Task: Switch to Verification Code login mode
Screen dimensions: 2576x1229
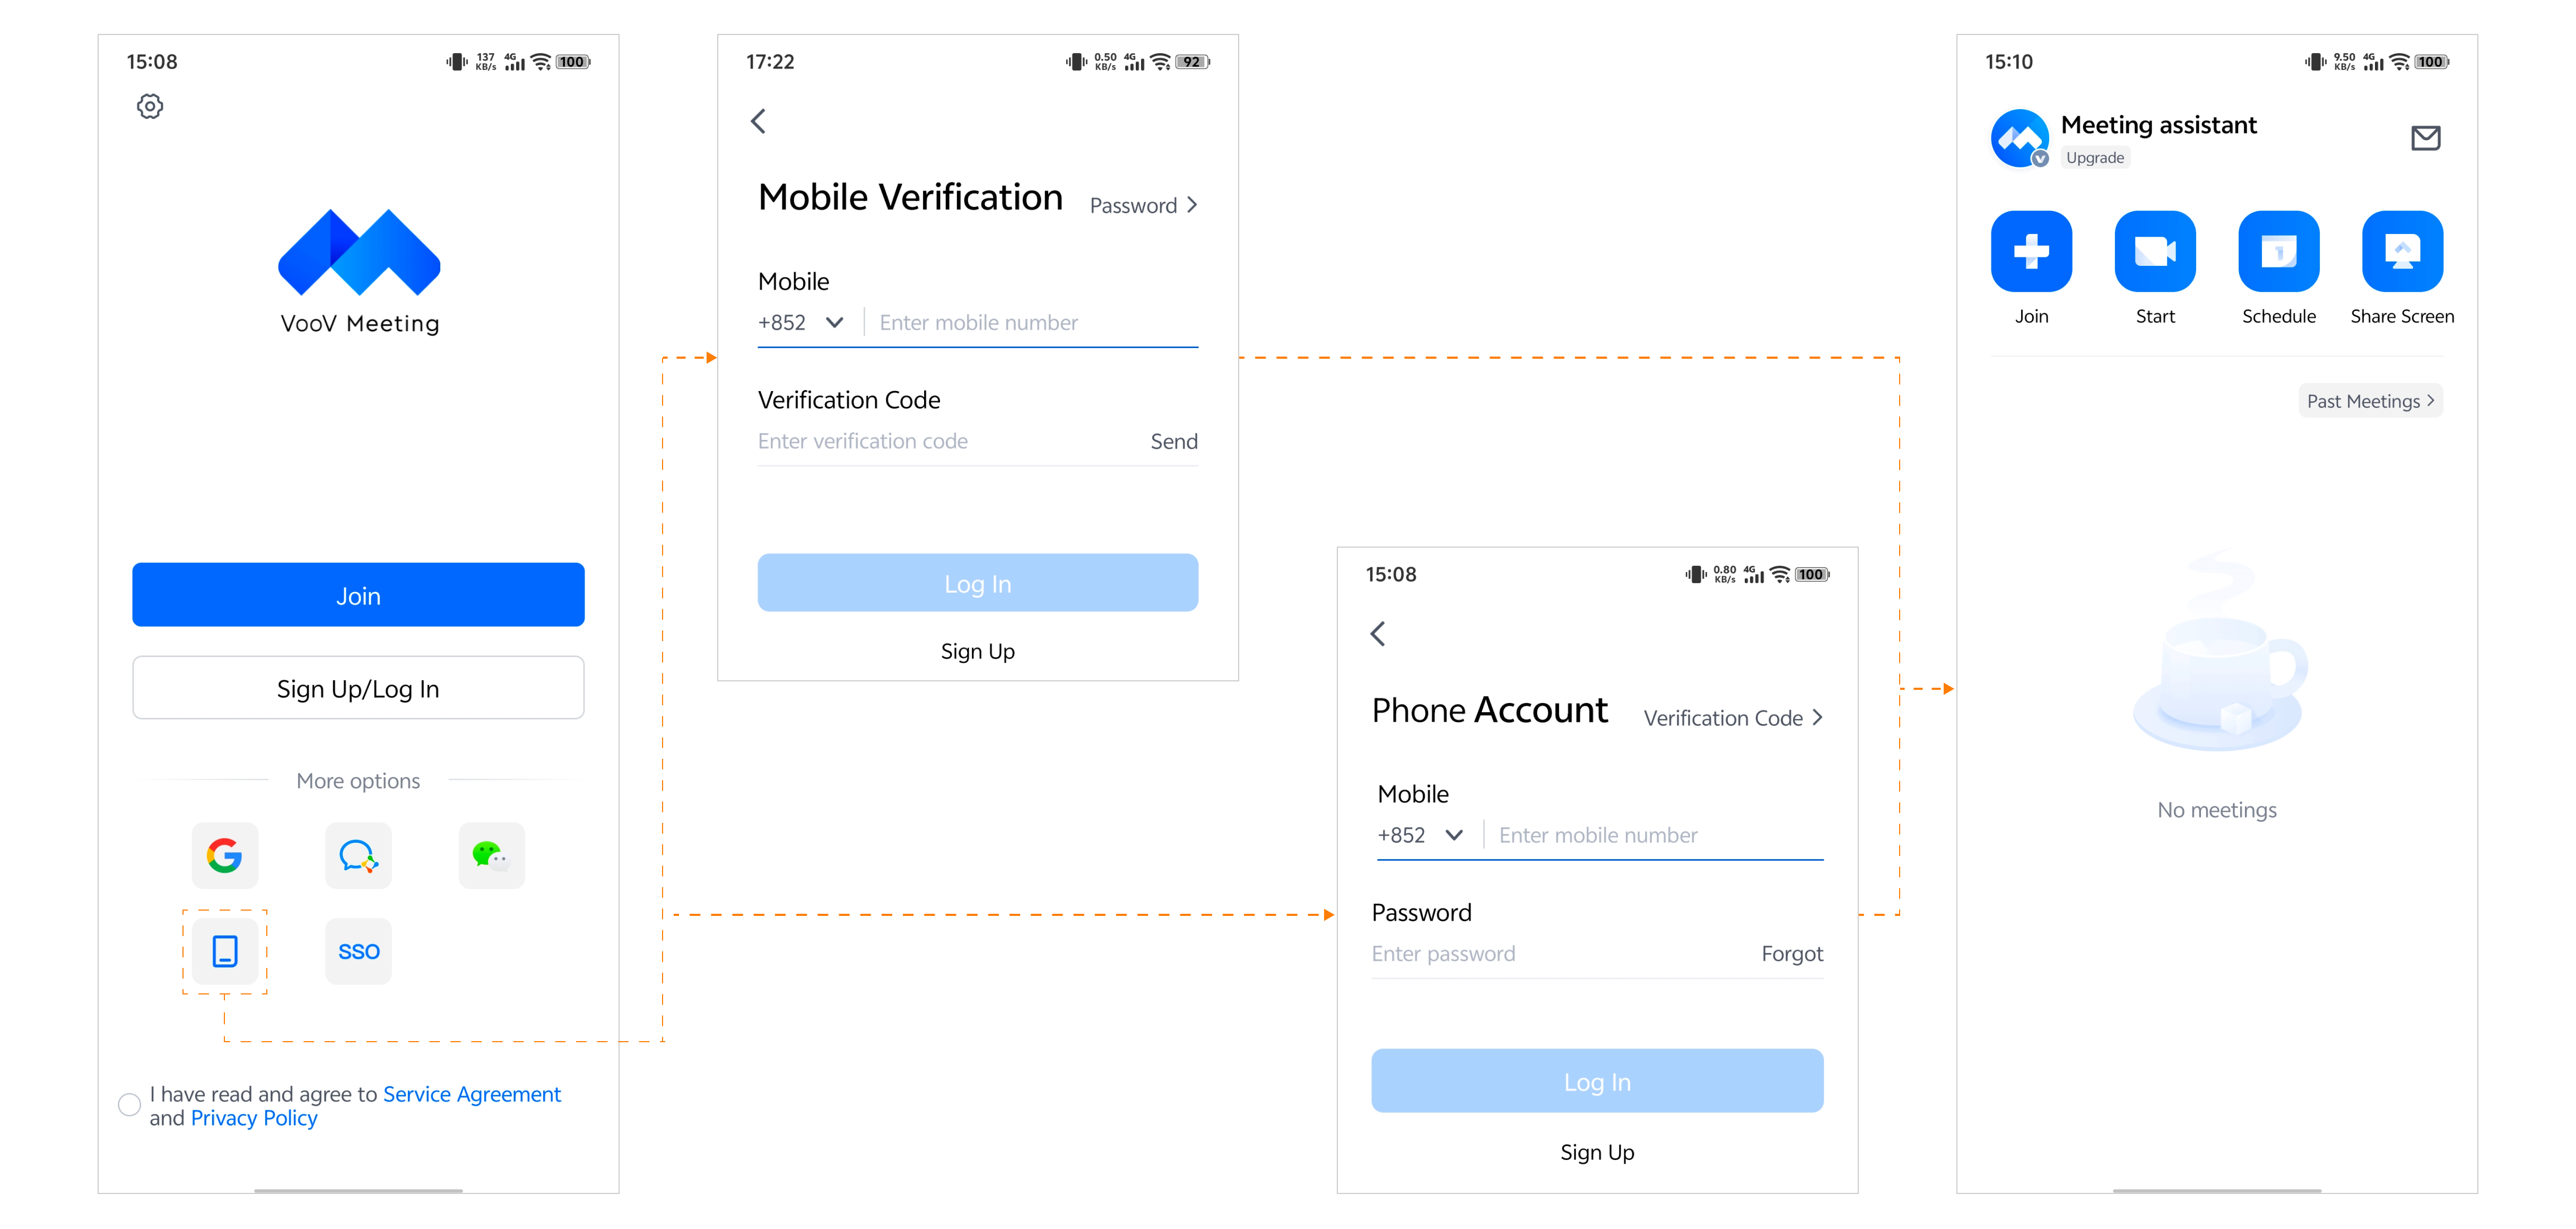Action: pyautogui.click(x=1732, y=718)
